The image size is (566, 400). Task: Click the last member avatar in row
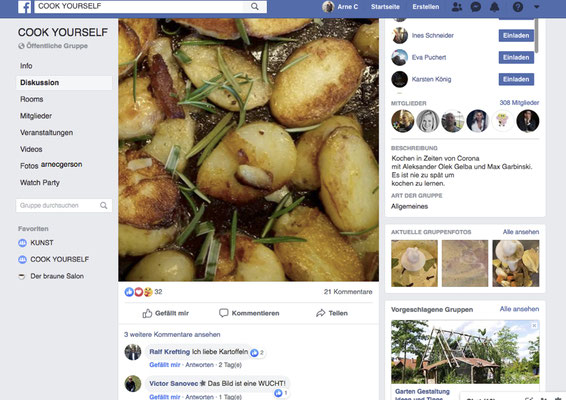[528, 121]
